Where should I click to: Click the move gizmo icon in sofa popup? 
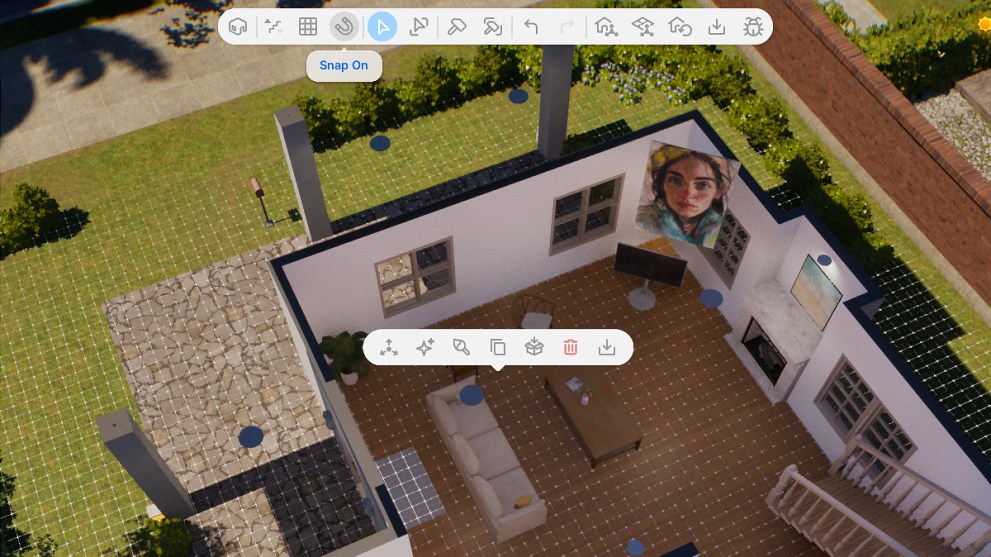pyautogui.click(x=388, y=347)
